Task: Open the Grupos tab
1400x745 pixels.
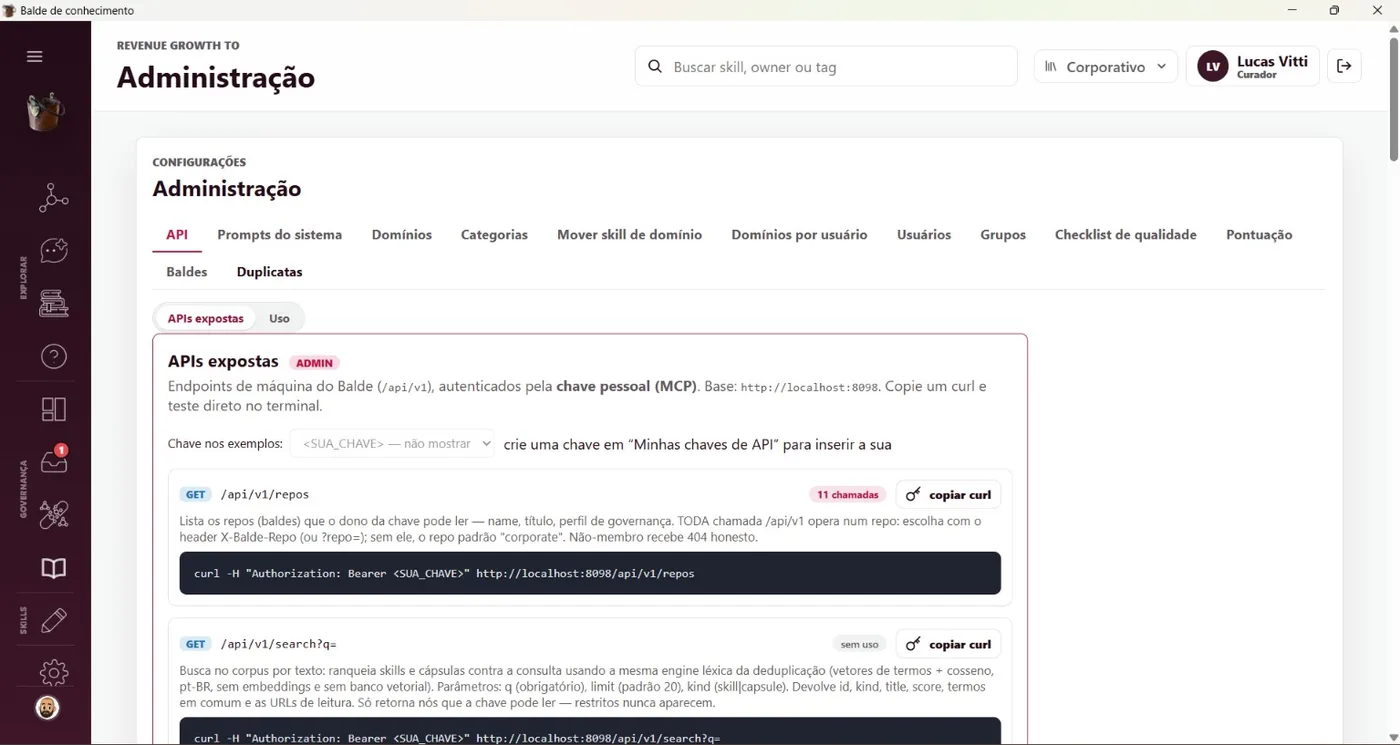Action: [x=1003, y=235]
